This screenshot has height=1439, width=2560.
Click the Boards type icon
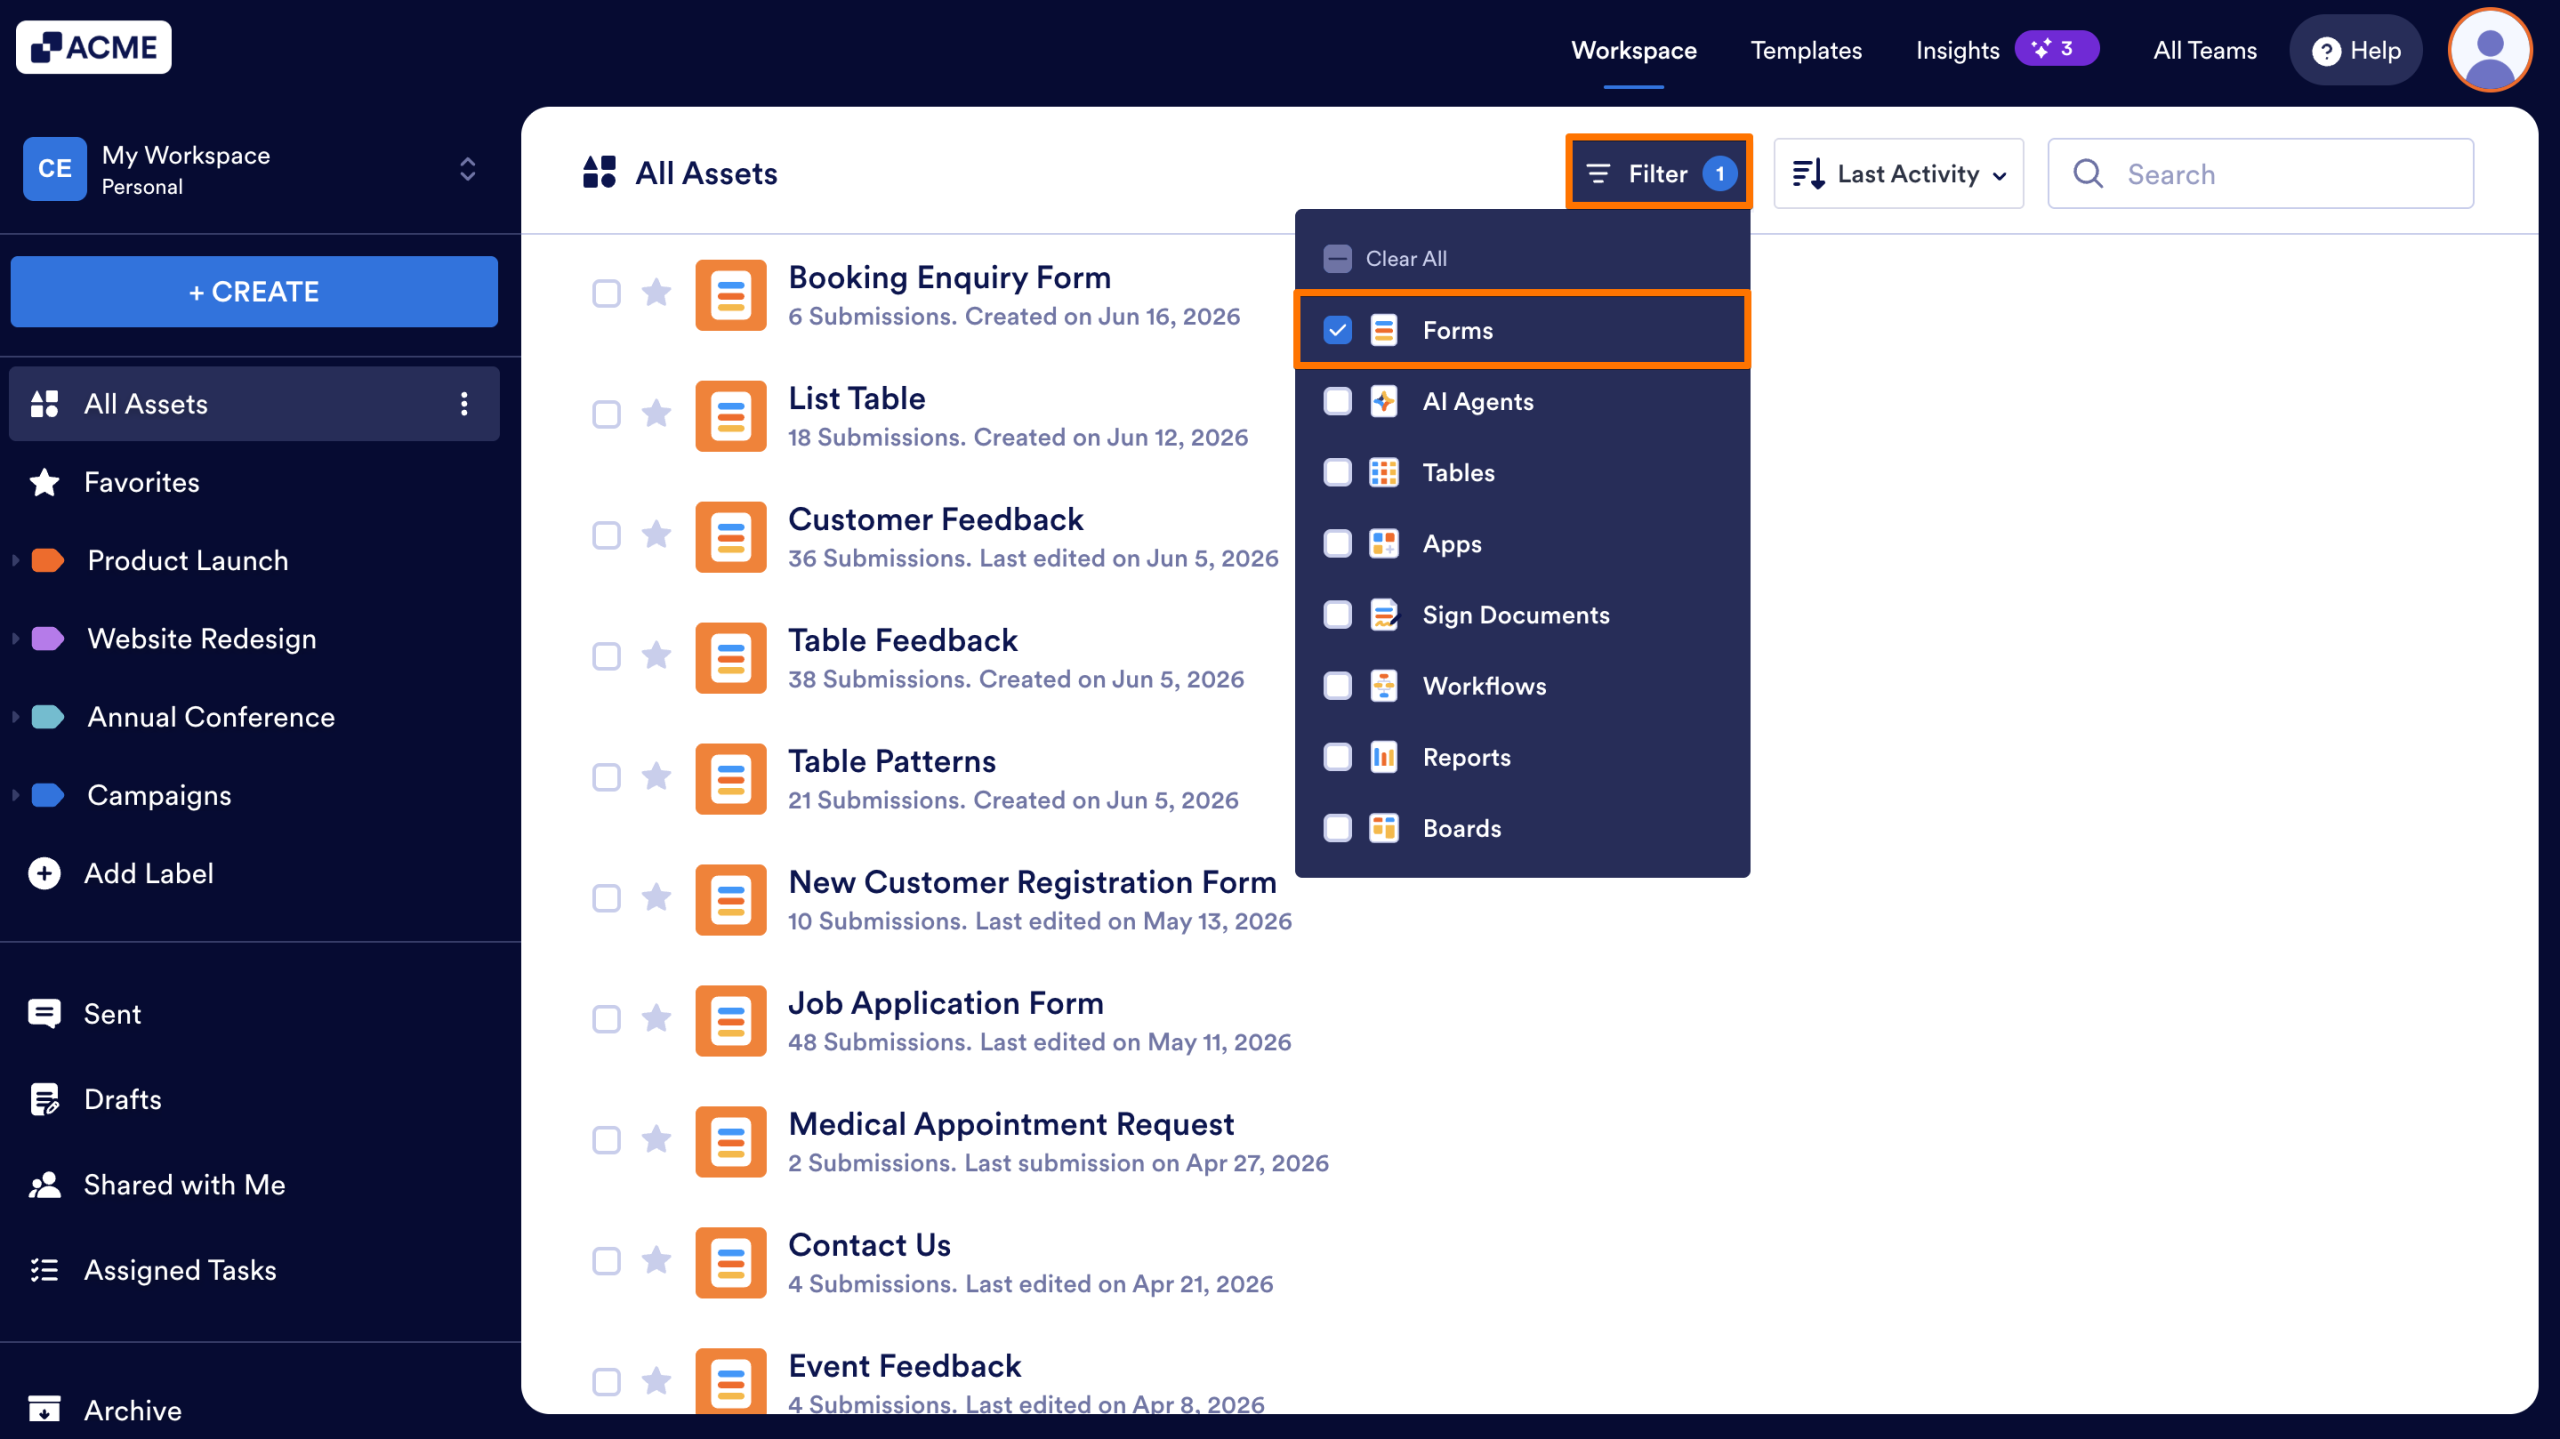click(1384, 829)
